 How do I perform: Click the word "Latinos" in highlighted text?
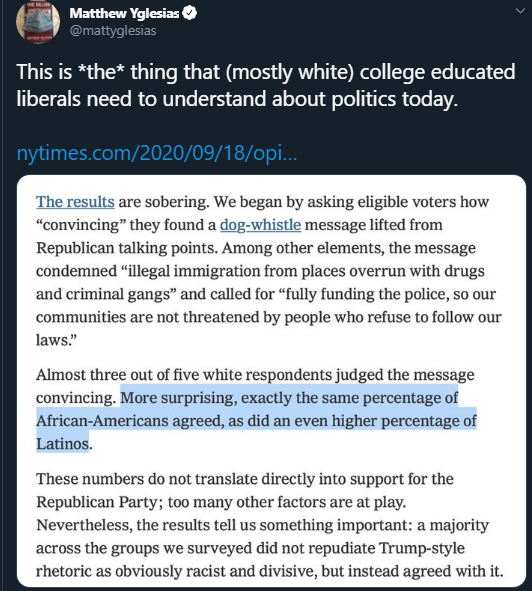coord(63,444)
